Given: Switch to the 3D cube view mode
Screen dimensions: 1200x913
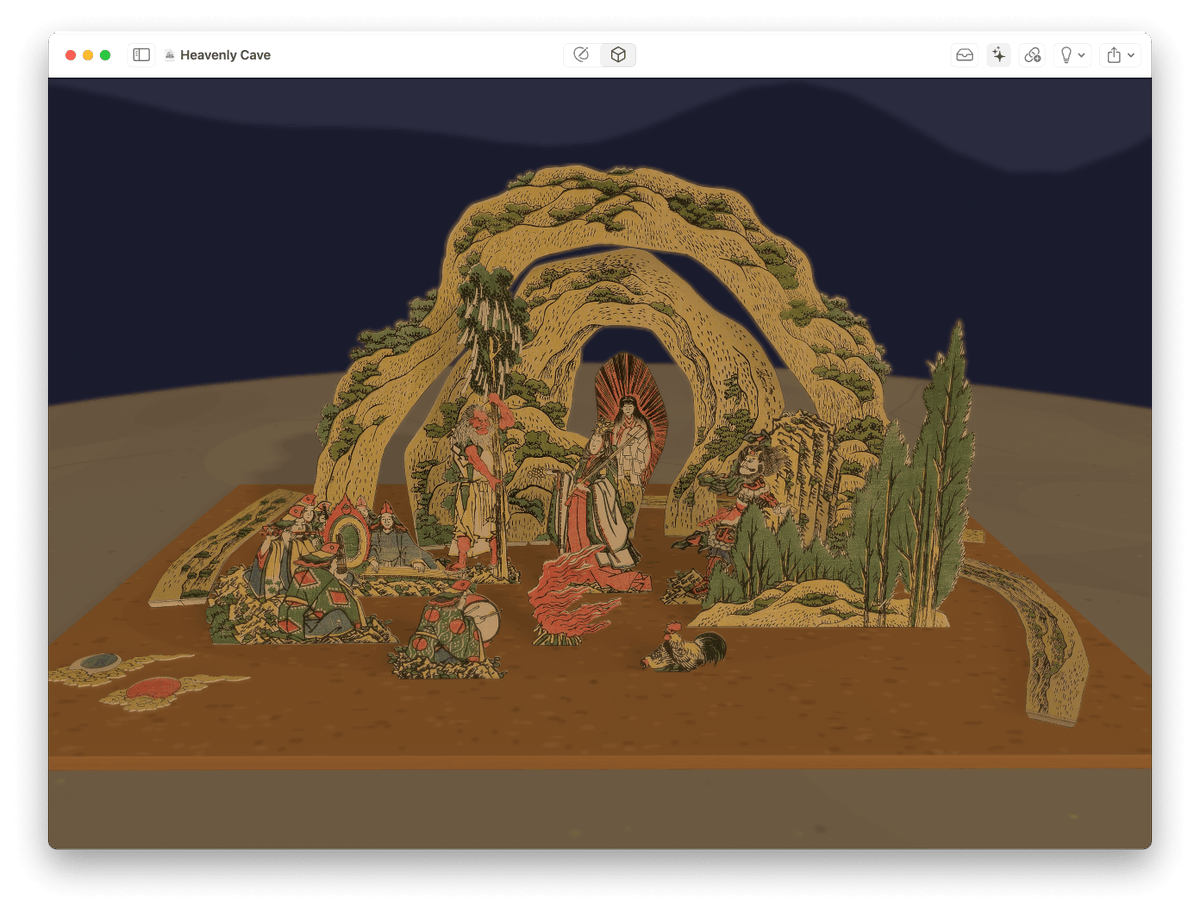Looking at the screenshot, I should 618,55.
